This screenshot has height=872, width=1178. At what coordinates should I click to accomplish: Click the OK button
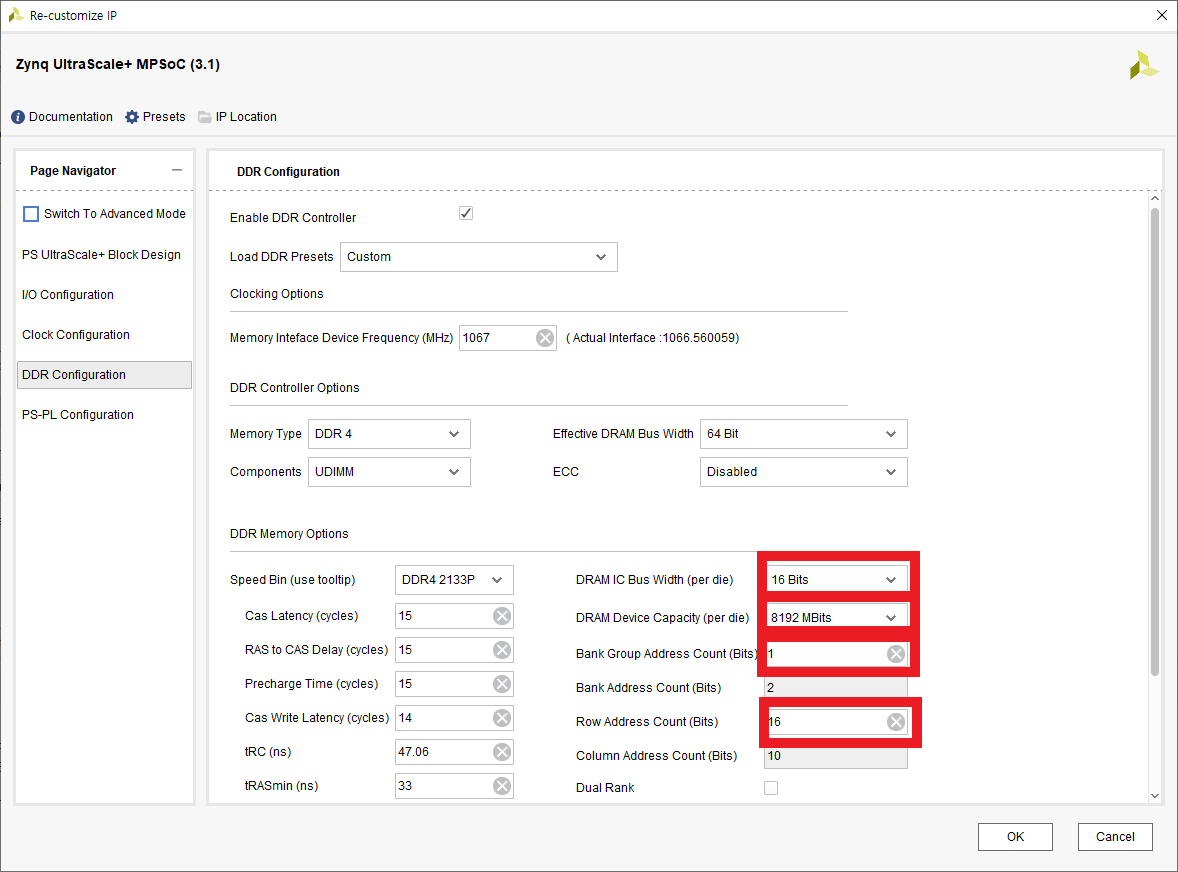coord(1015,837)
